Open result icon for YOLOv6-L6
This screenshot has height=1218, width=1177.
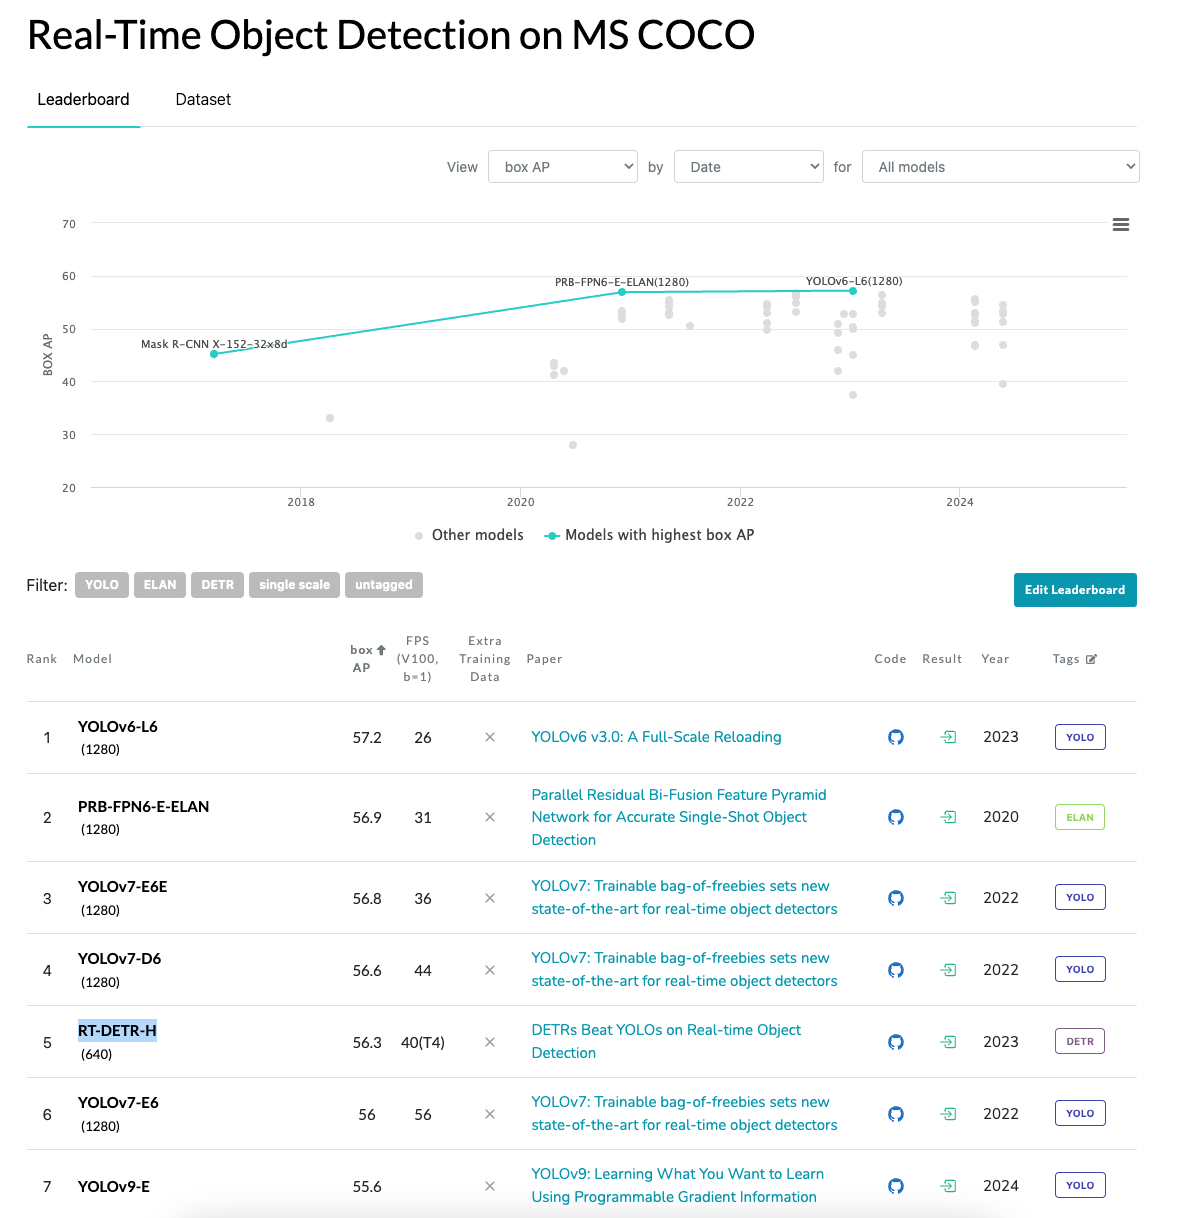tap(948, 737)
